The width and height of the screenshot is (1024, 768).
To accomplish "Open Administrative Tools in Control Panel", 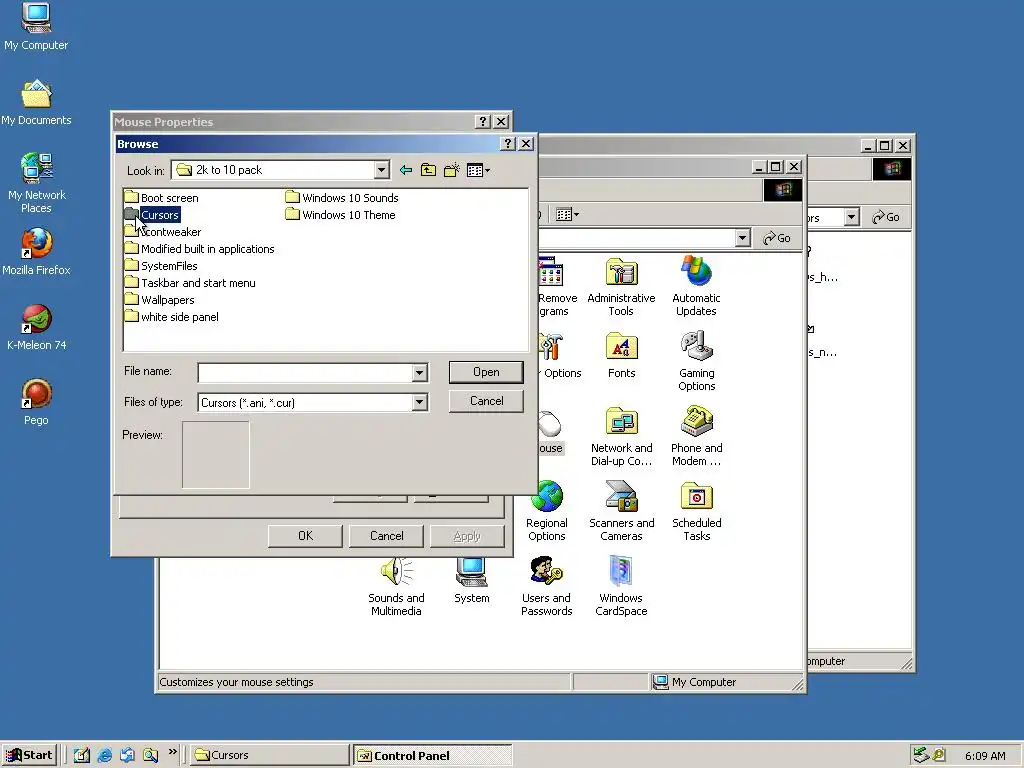I will coord(621,287).
